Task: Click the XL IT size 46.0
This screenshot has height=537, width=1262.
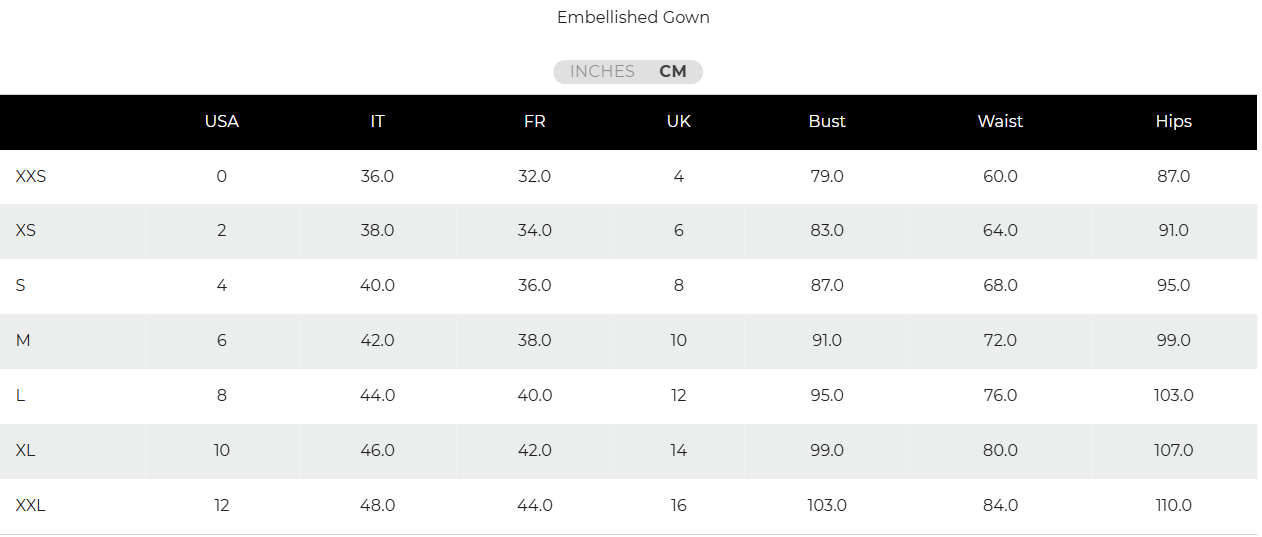Action: point(377,451)
